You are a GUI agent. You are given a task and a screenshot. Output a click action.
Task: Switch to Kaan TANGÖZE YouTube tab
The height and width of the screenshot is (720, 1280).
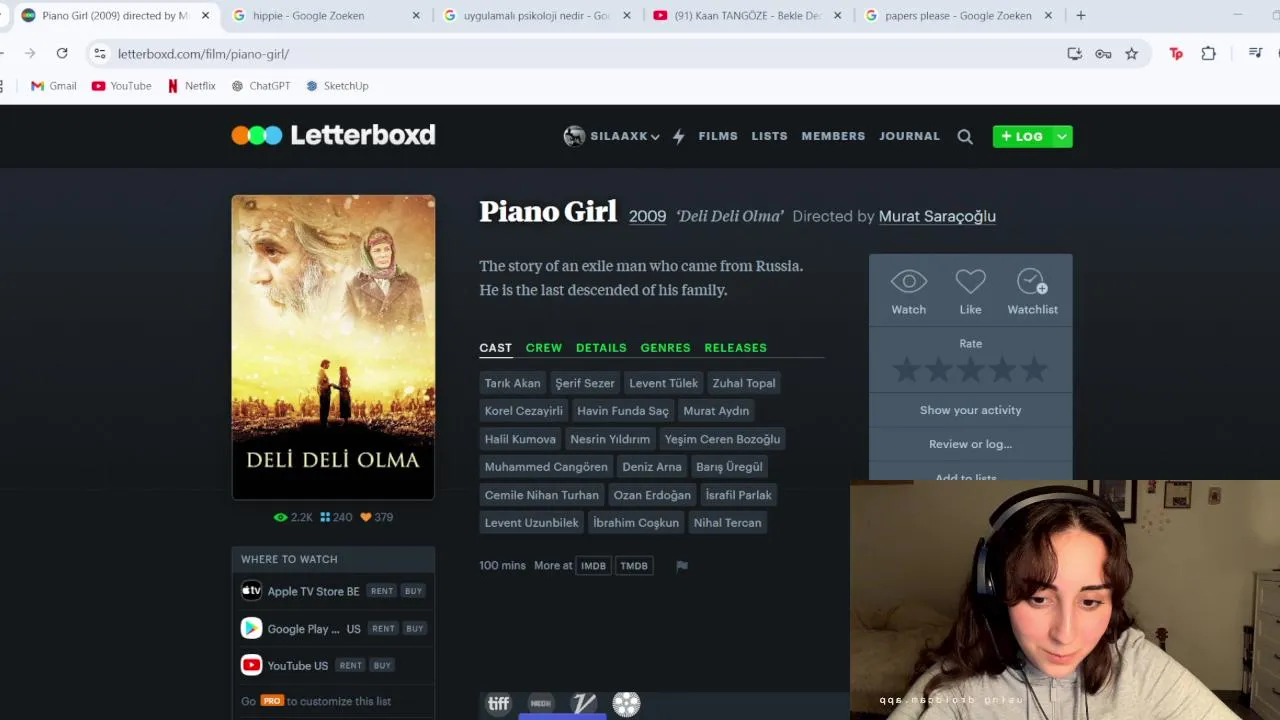click(747, 16)
